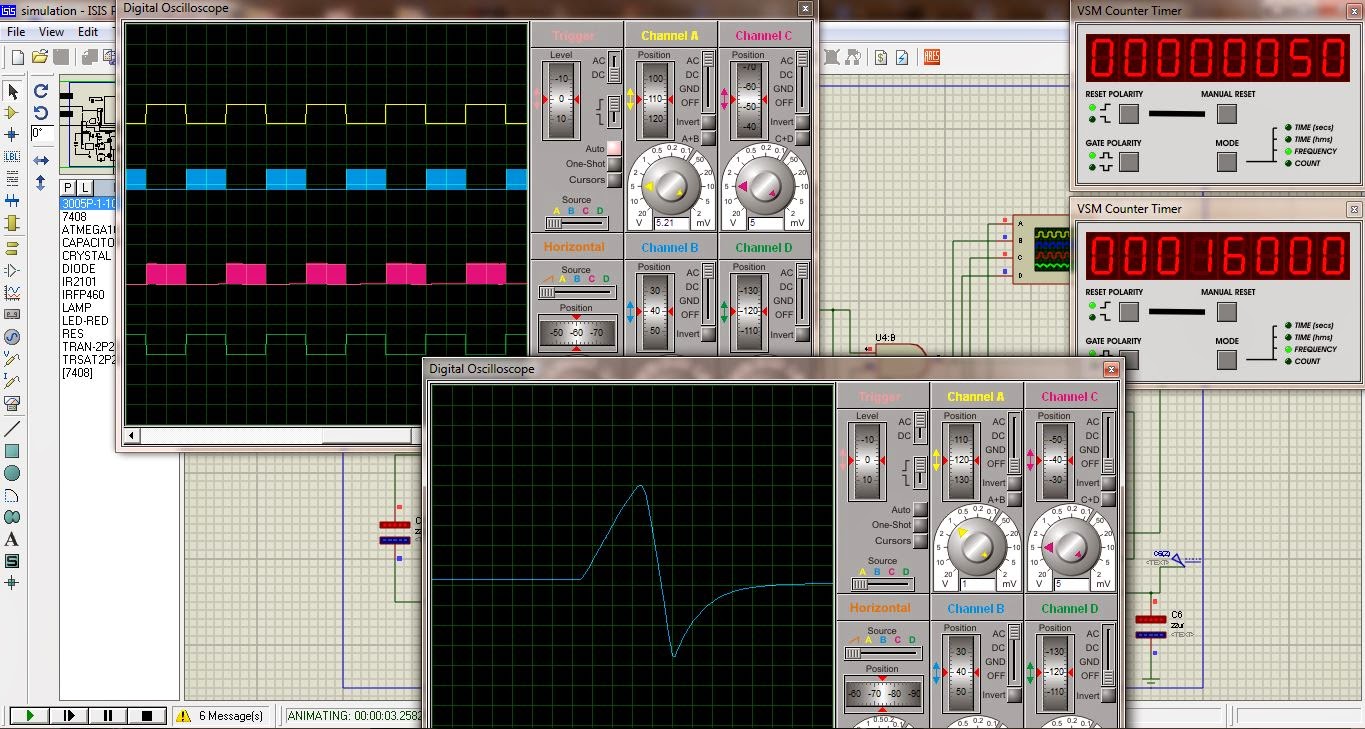1365x729 pixels.
Task: Toggle One-Shot on upper oscilloscope
Action: [614, 164]
